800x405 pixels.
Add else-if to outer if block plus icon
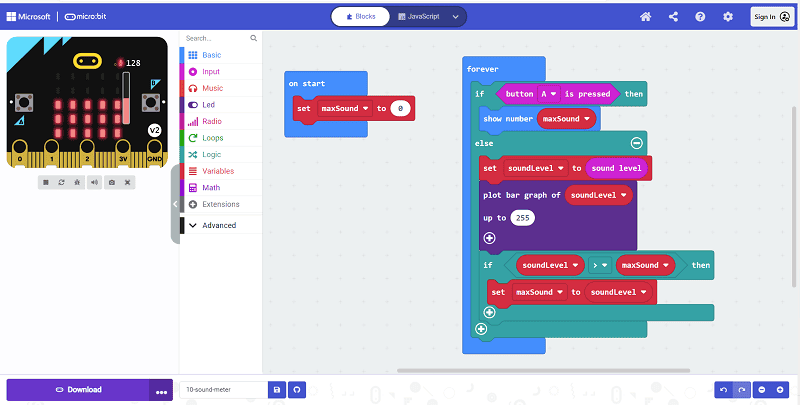coord(481,329)
